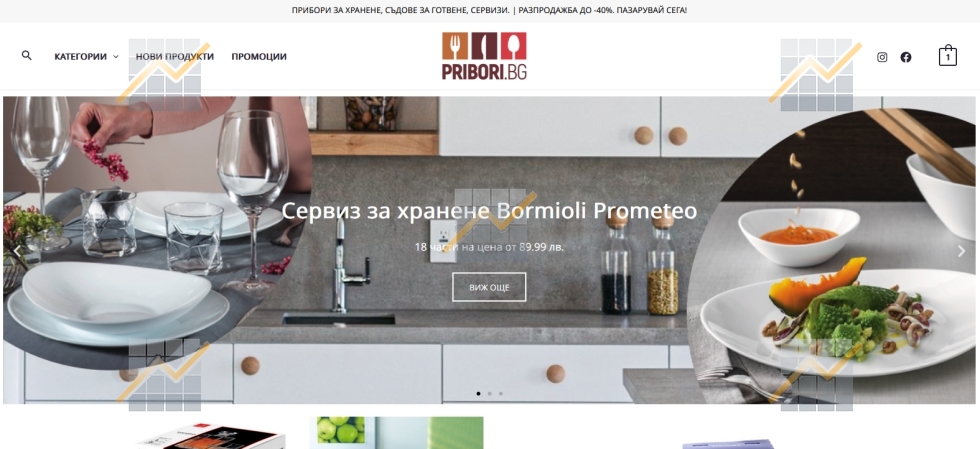Go to the previous slide arrow
Image resolution: width=980 pixels, height=449 pixels.
click(x=18, y=251)
